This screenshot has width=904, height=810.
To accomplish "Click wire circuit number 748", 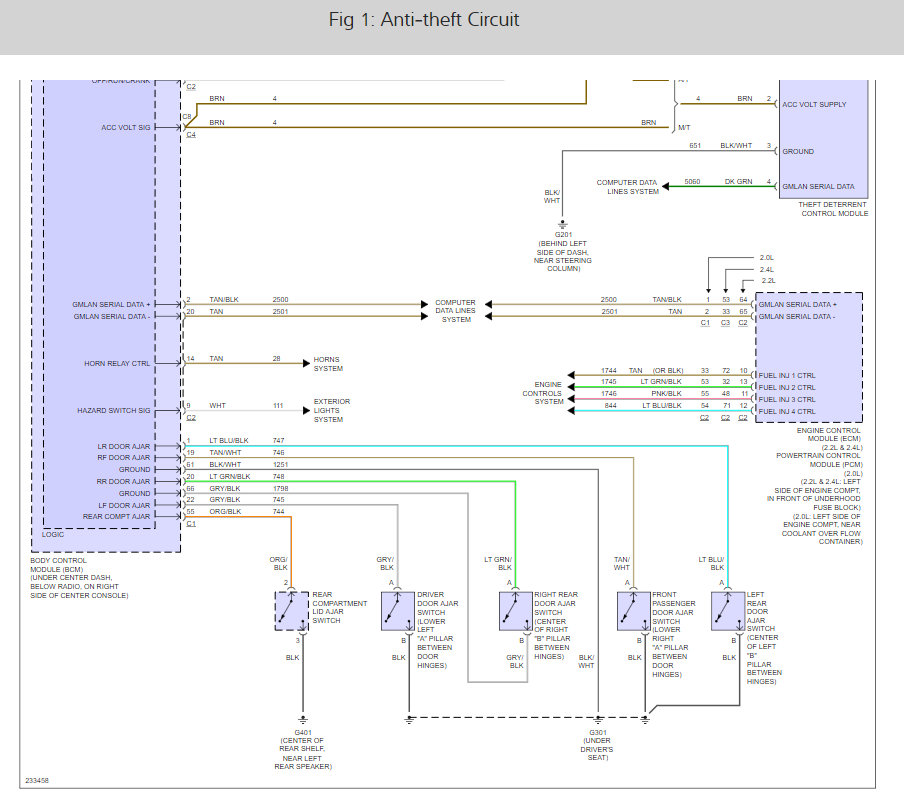I will (278, 477).
